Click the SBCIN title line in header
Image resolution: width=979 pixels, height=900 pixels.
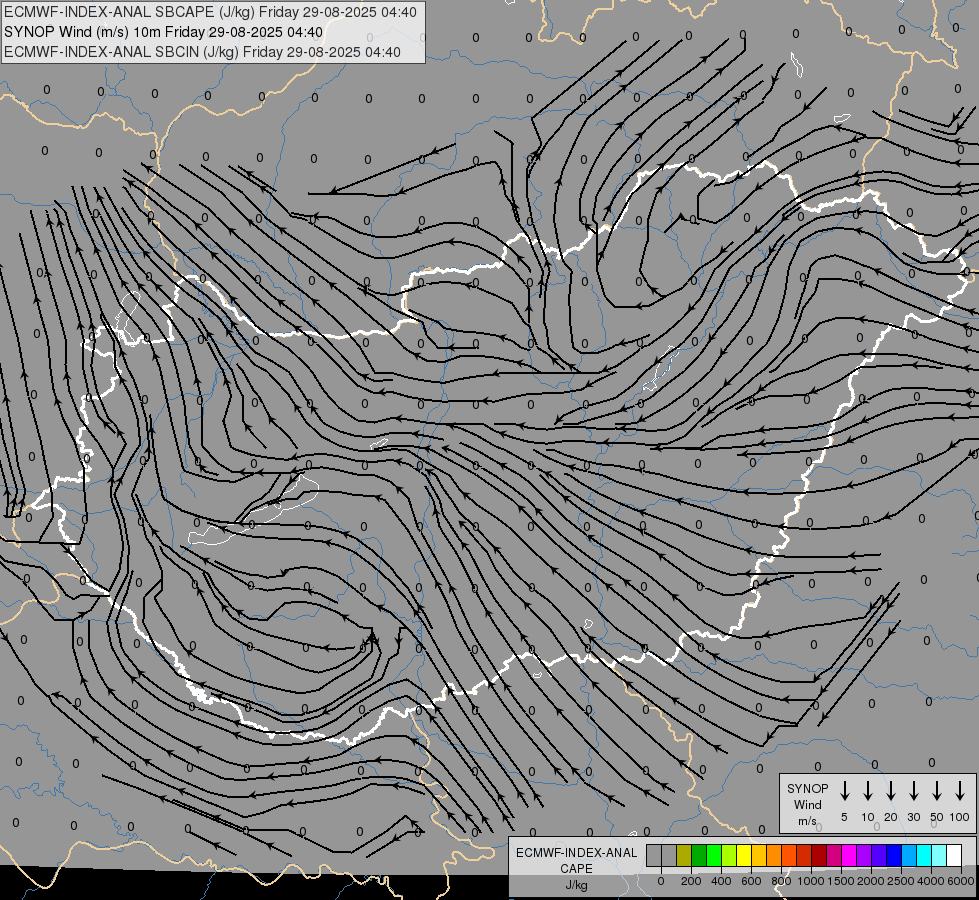point(202,52)
